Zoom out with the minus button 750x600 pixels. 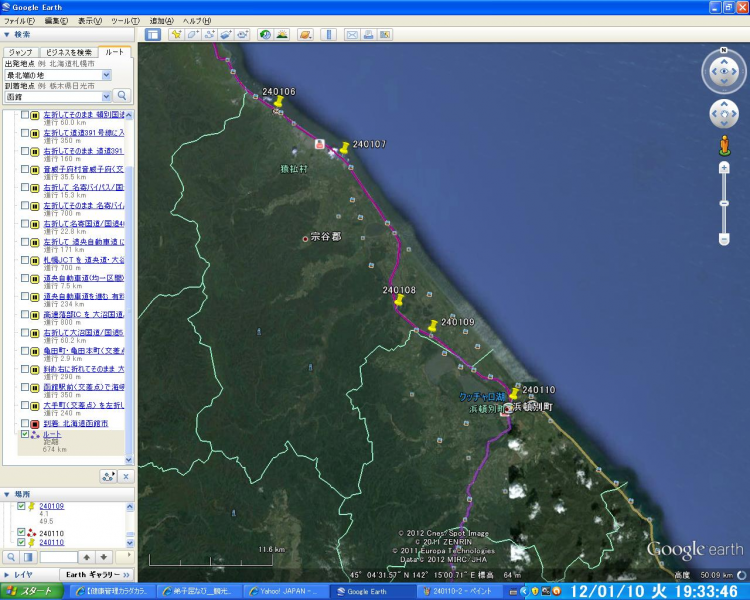click(x=724, y=238)
